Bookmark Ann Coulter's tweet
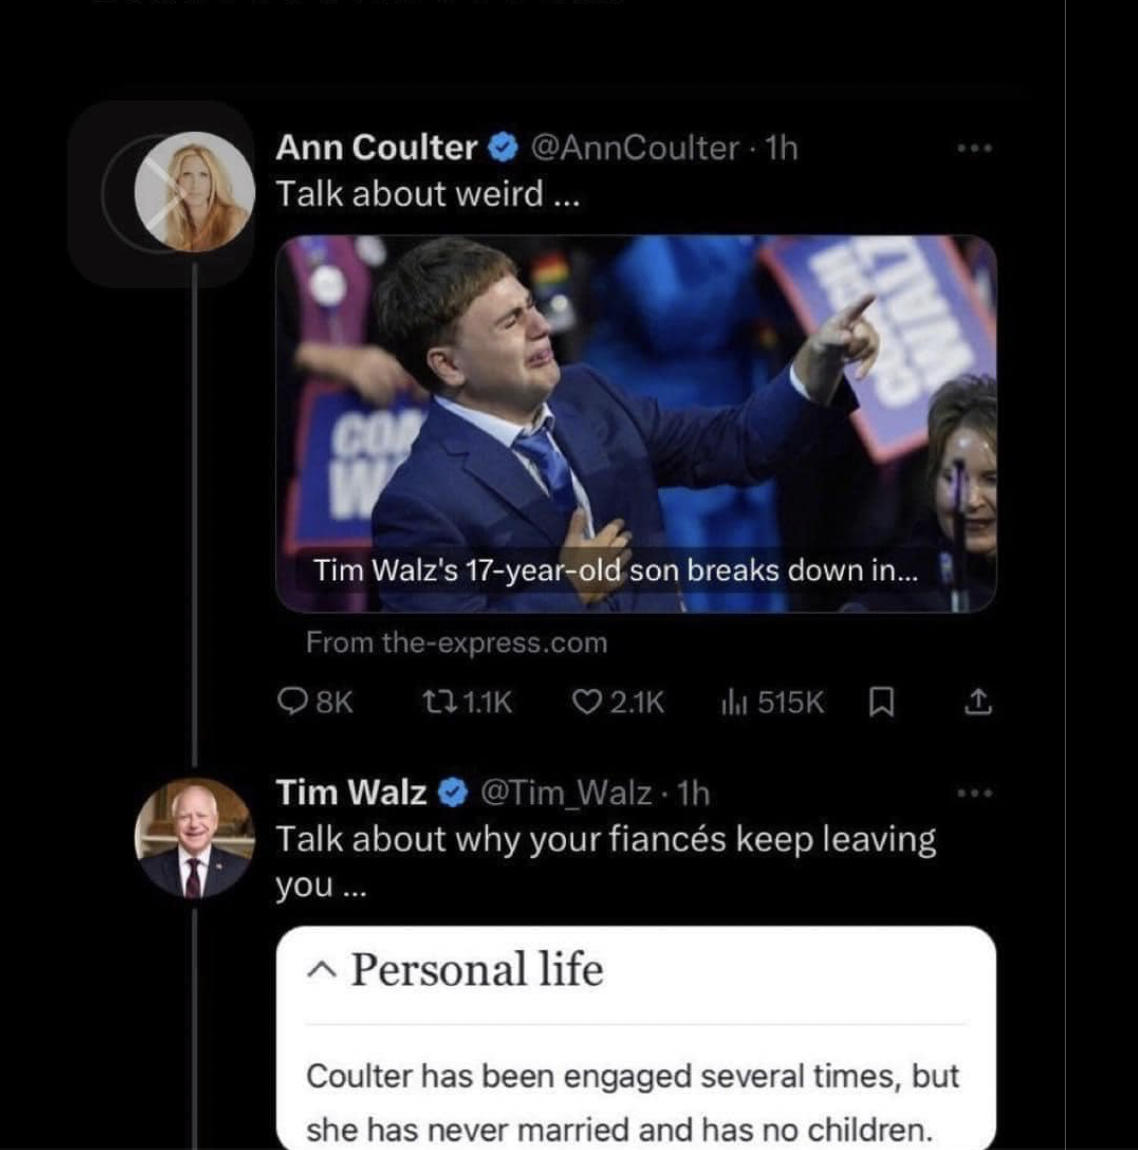1138x1150 pixels. pyautogui.click(x=880, y=704)
